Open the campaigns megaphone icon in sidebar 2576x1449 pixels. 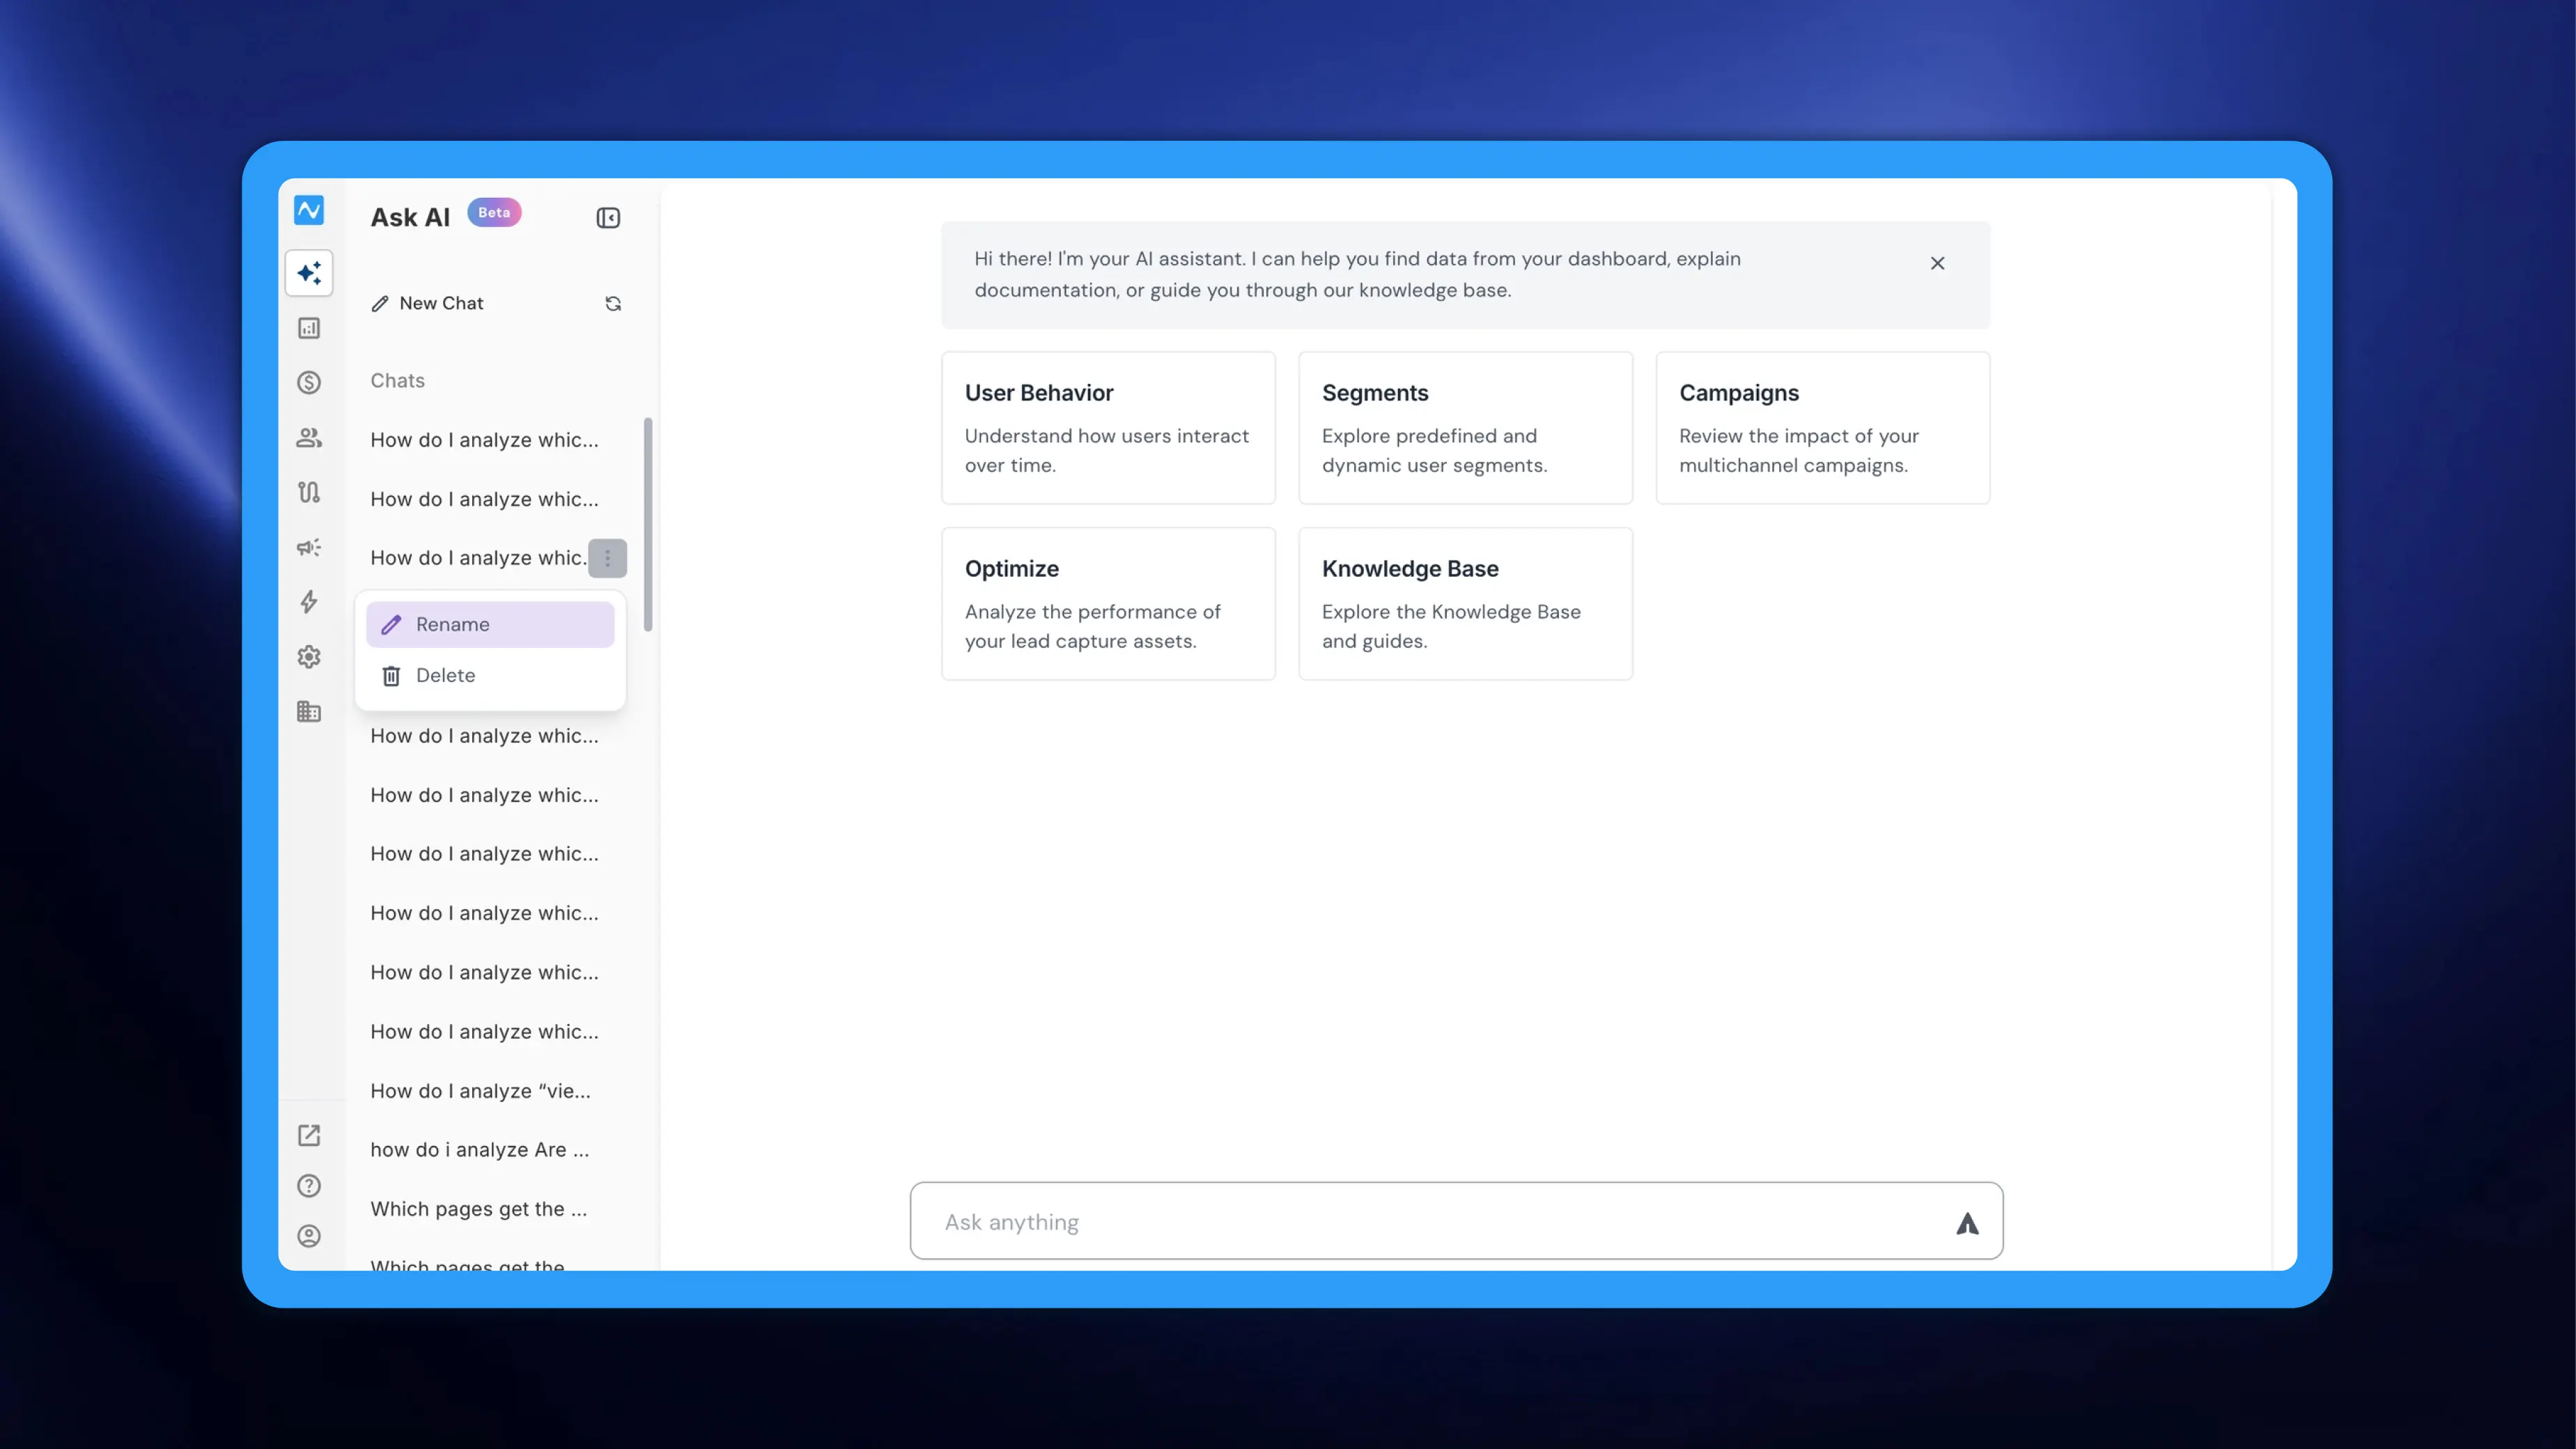(x=309, y=547)
